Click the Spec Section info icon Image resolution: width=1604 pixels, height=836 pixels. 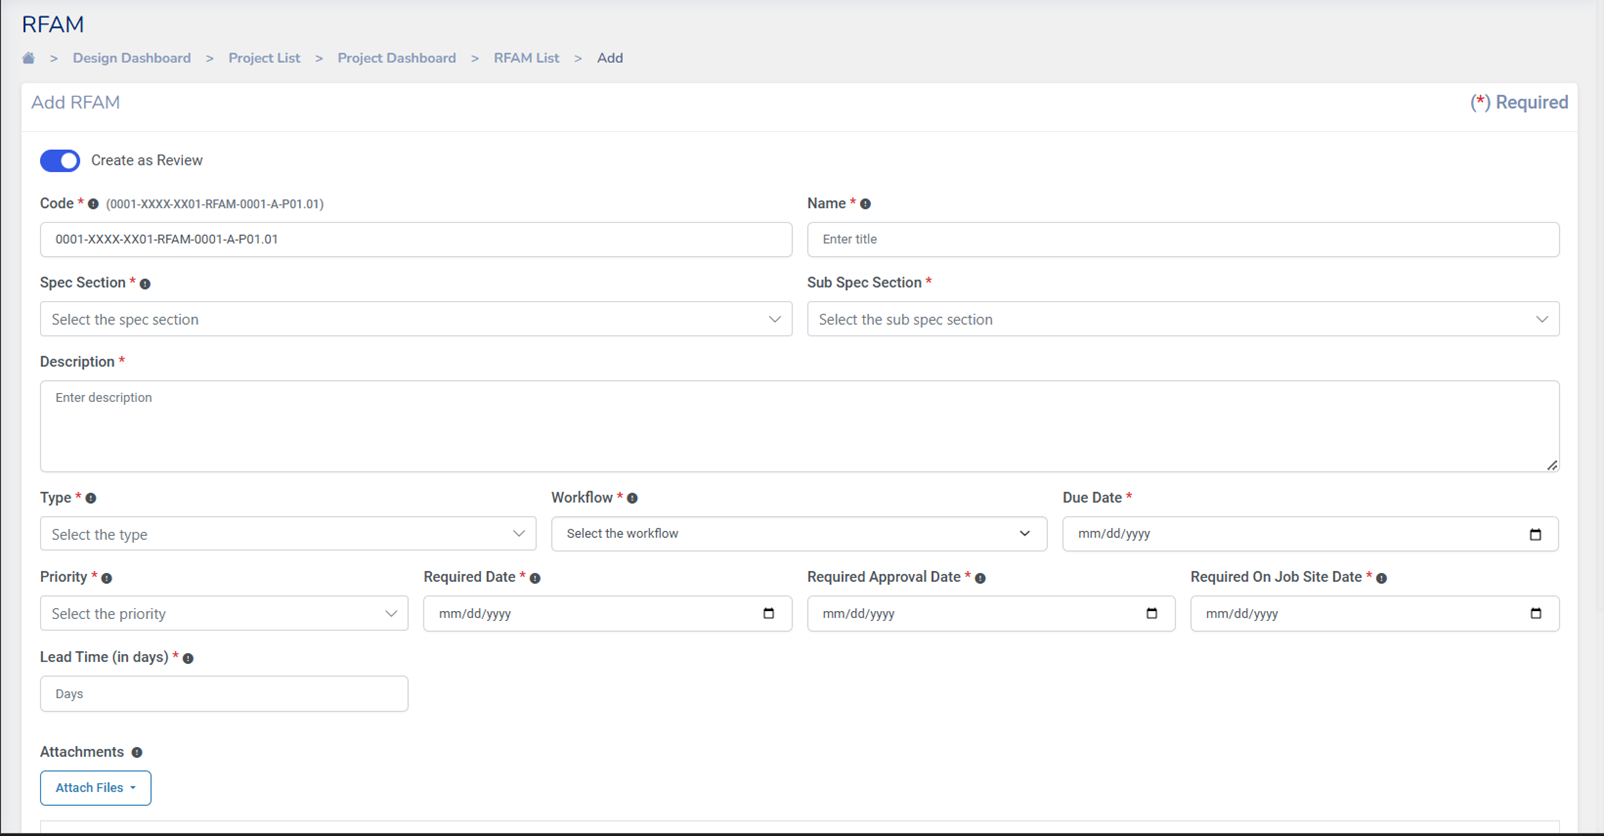tap(145, 284)
